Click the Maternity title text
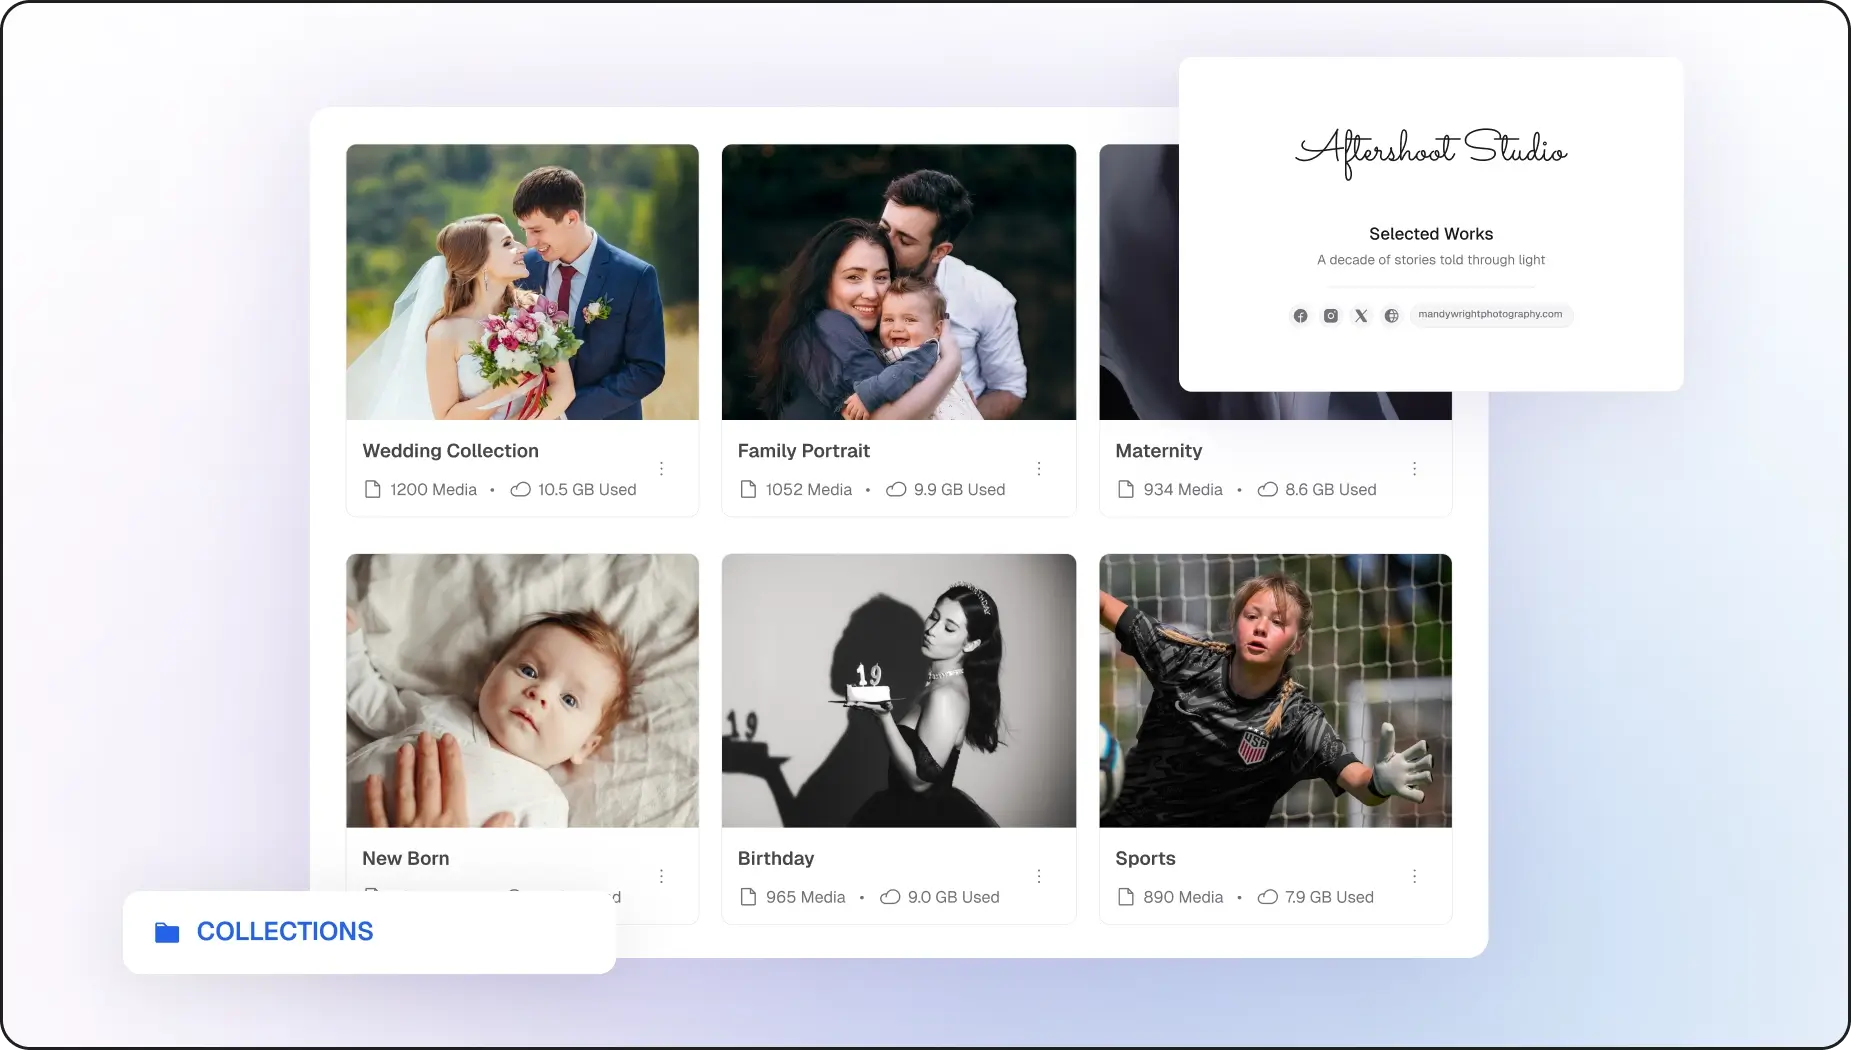This screenshot has height=1050, width=1851. tap(1159, 451)
